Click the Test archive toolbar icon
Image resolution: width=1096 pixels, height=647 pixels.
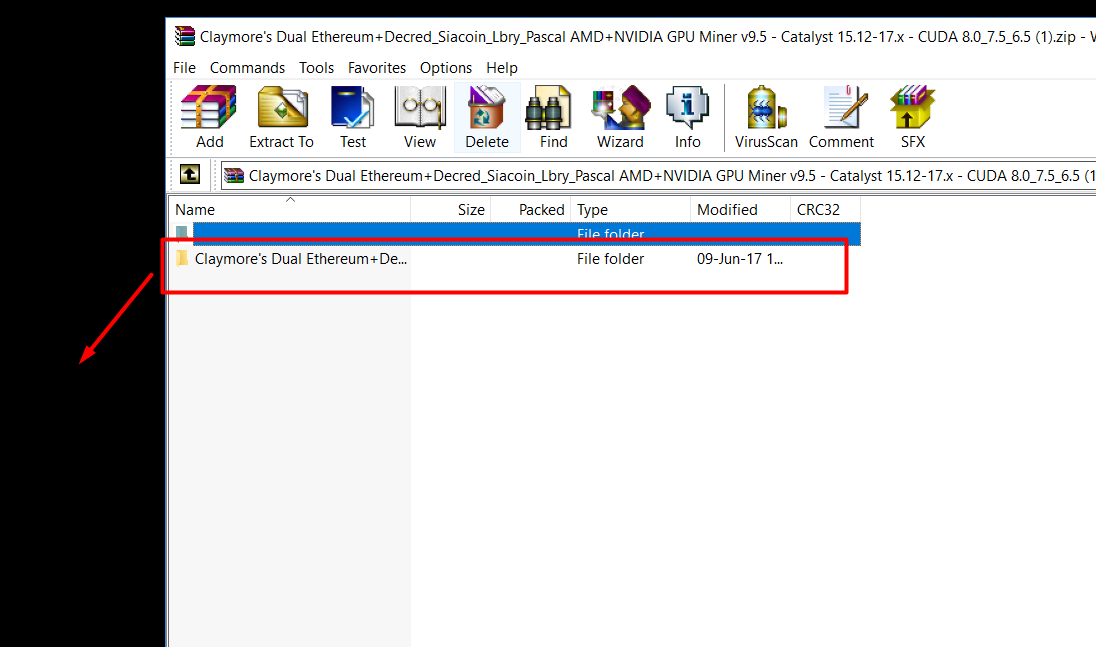point(353,117)
